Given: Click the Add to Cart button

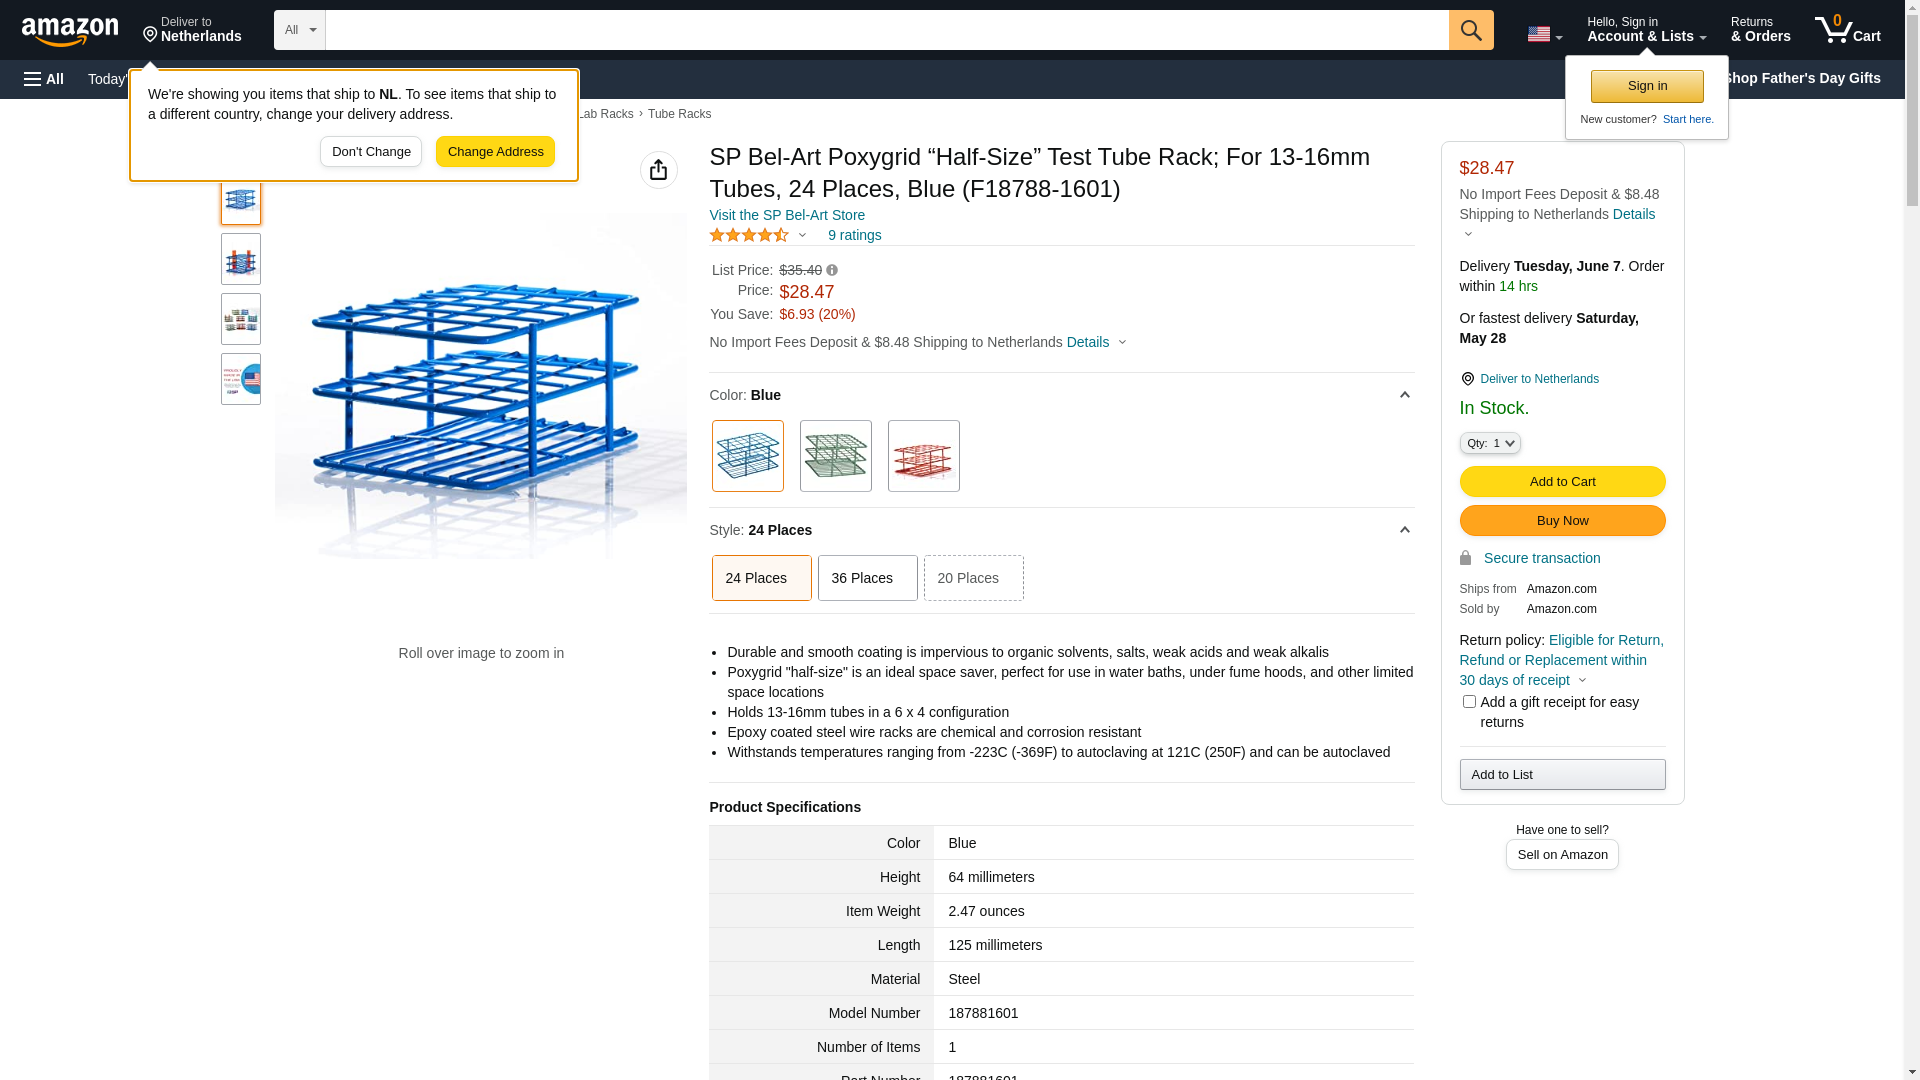Looking at the screenshot, I should pyautogui.click(x=1562, y=482).
